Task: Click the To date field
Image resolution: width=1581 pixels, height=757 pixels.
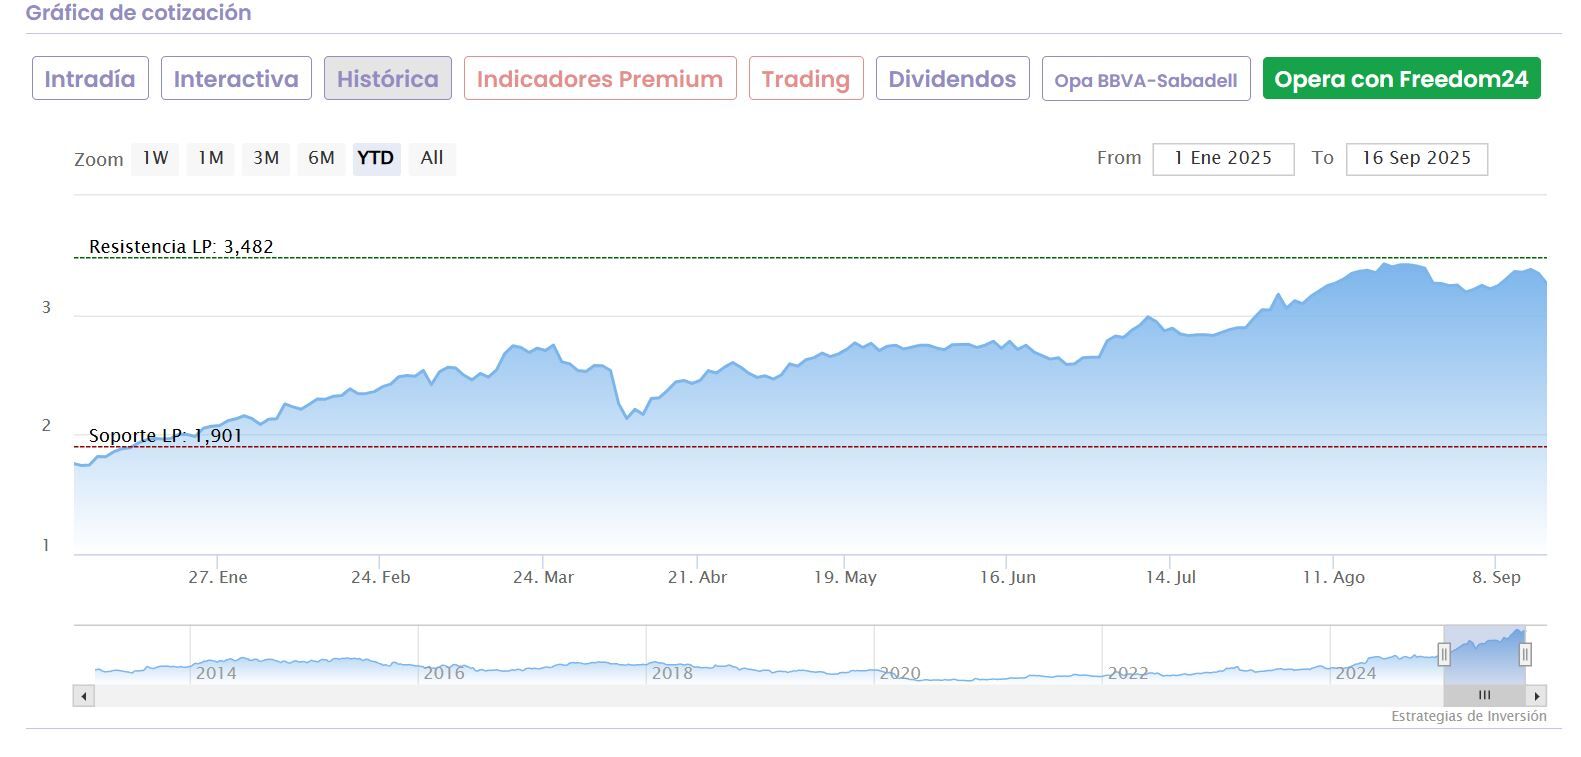Action: (x=1416, y=158)
